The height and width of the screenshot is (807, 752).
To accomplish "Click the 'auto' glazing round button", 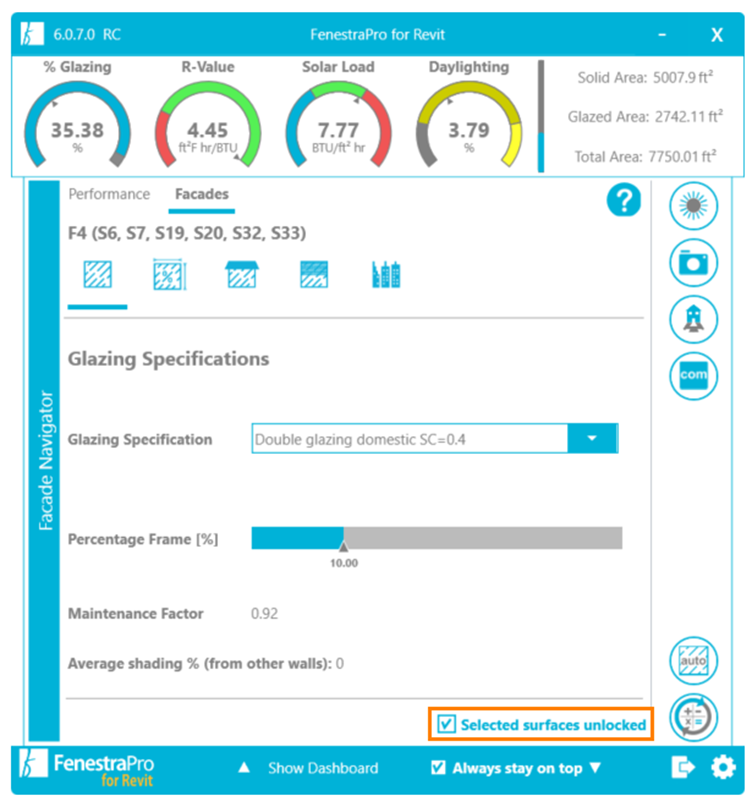I will pyautogui.click(x=693, y=660).
